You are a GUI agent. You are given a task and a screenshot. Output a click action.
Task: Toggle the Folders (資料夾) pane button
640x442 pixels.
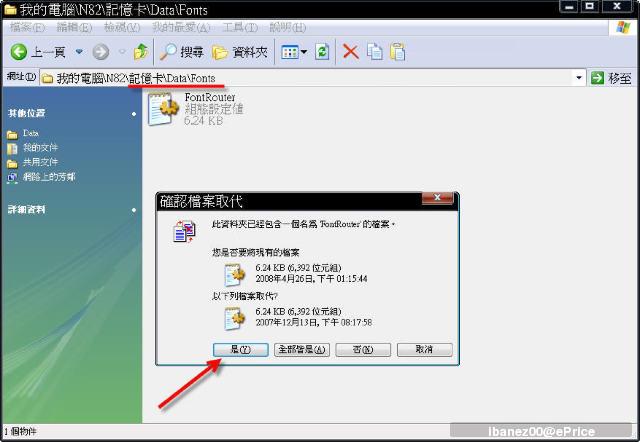click(240, 52)
